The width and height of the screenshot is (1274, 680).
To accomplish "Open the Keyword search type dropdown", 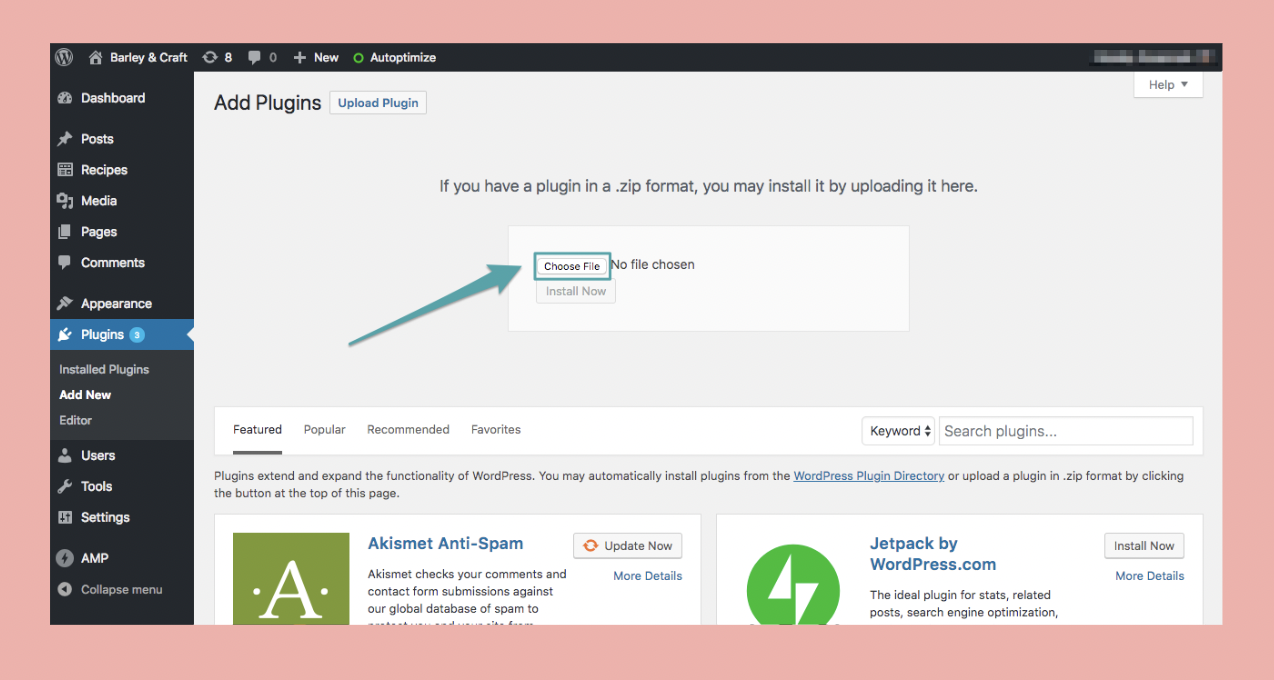I will click(x=898, y=431).
